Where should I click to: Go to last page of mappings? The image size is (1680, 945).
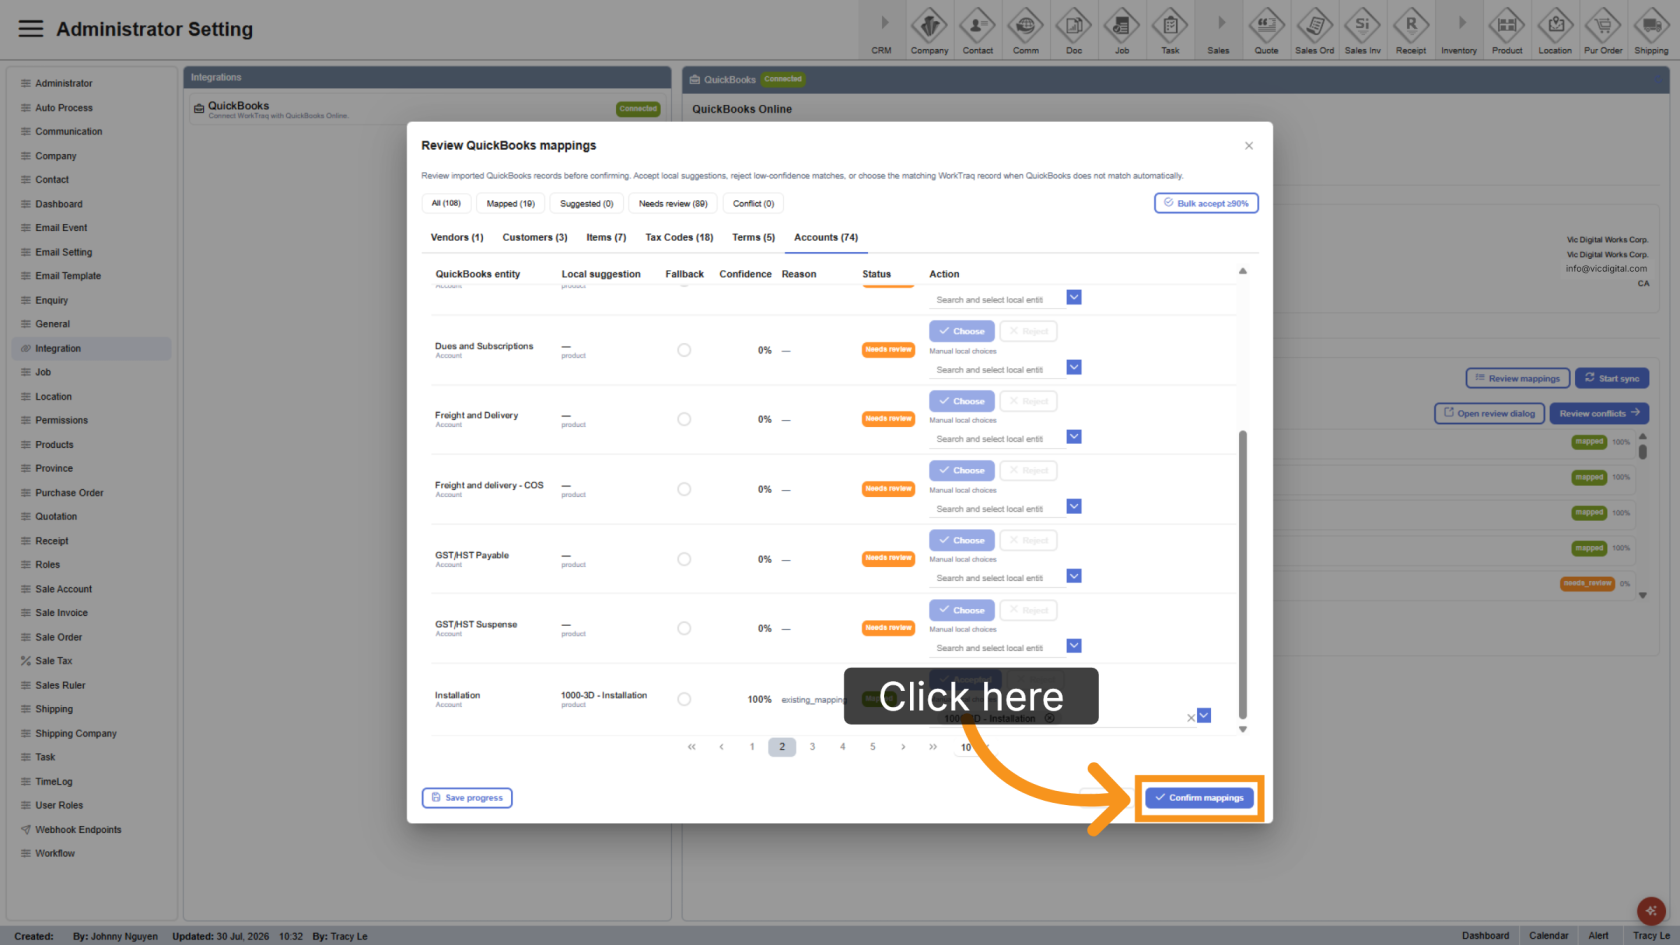933,747
